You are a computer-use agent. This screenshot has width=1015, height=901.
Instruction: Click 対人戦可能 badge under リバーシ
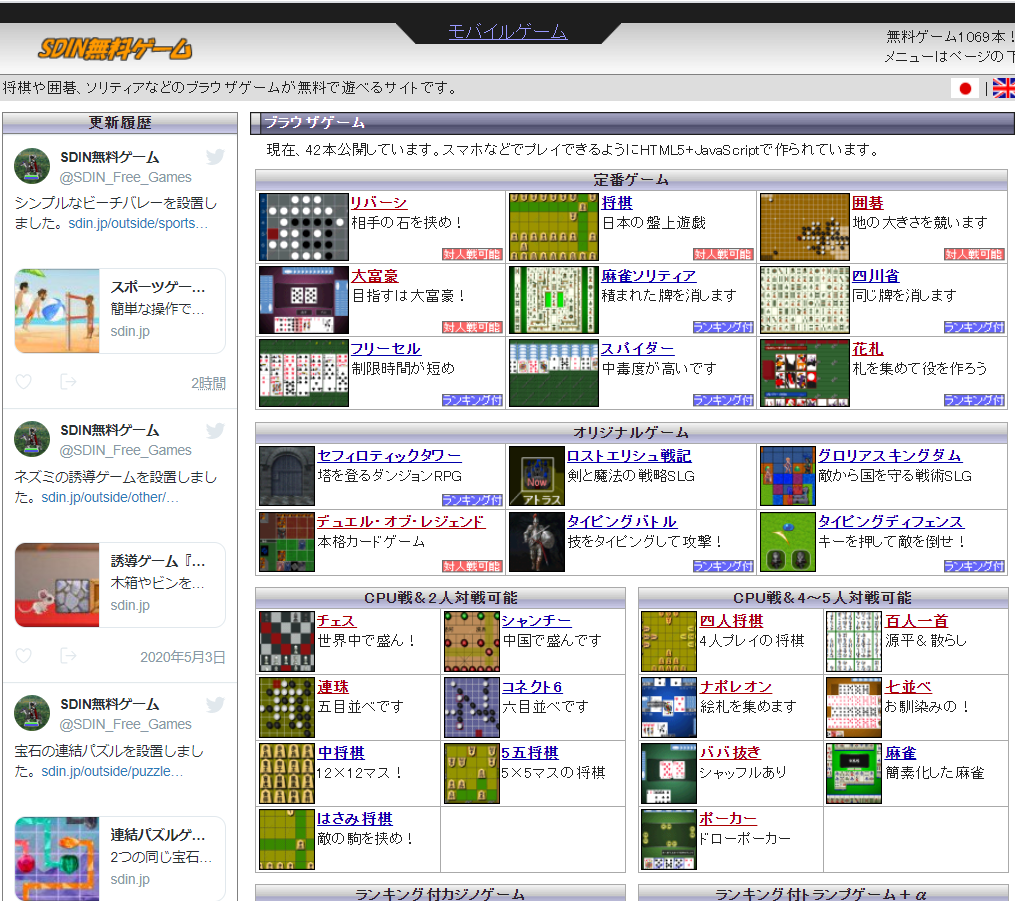point(472,254)
